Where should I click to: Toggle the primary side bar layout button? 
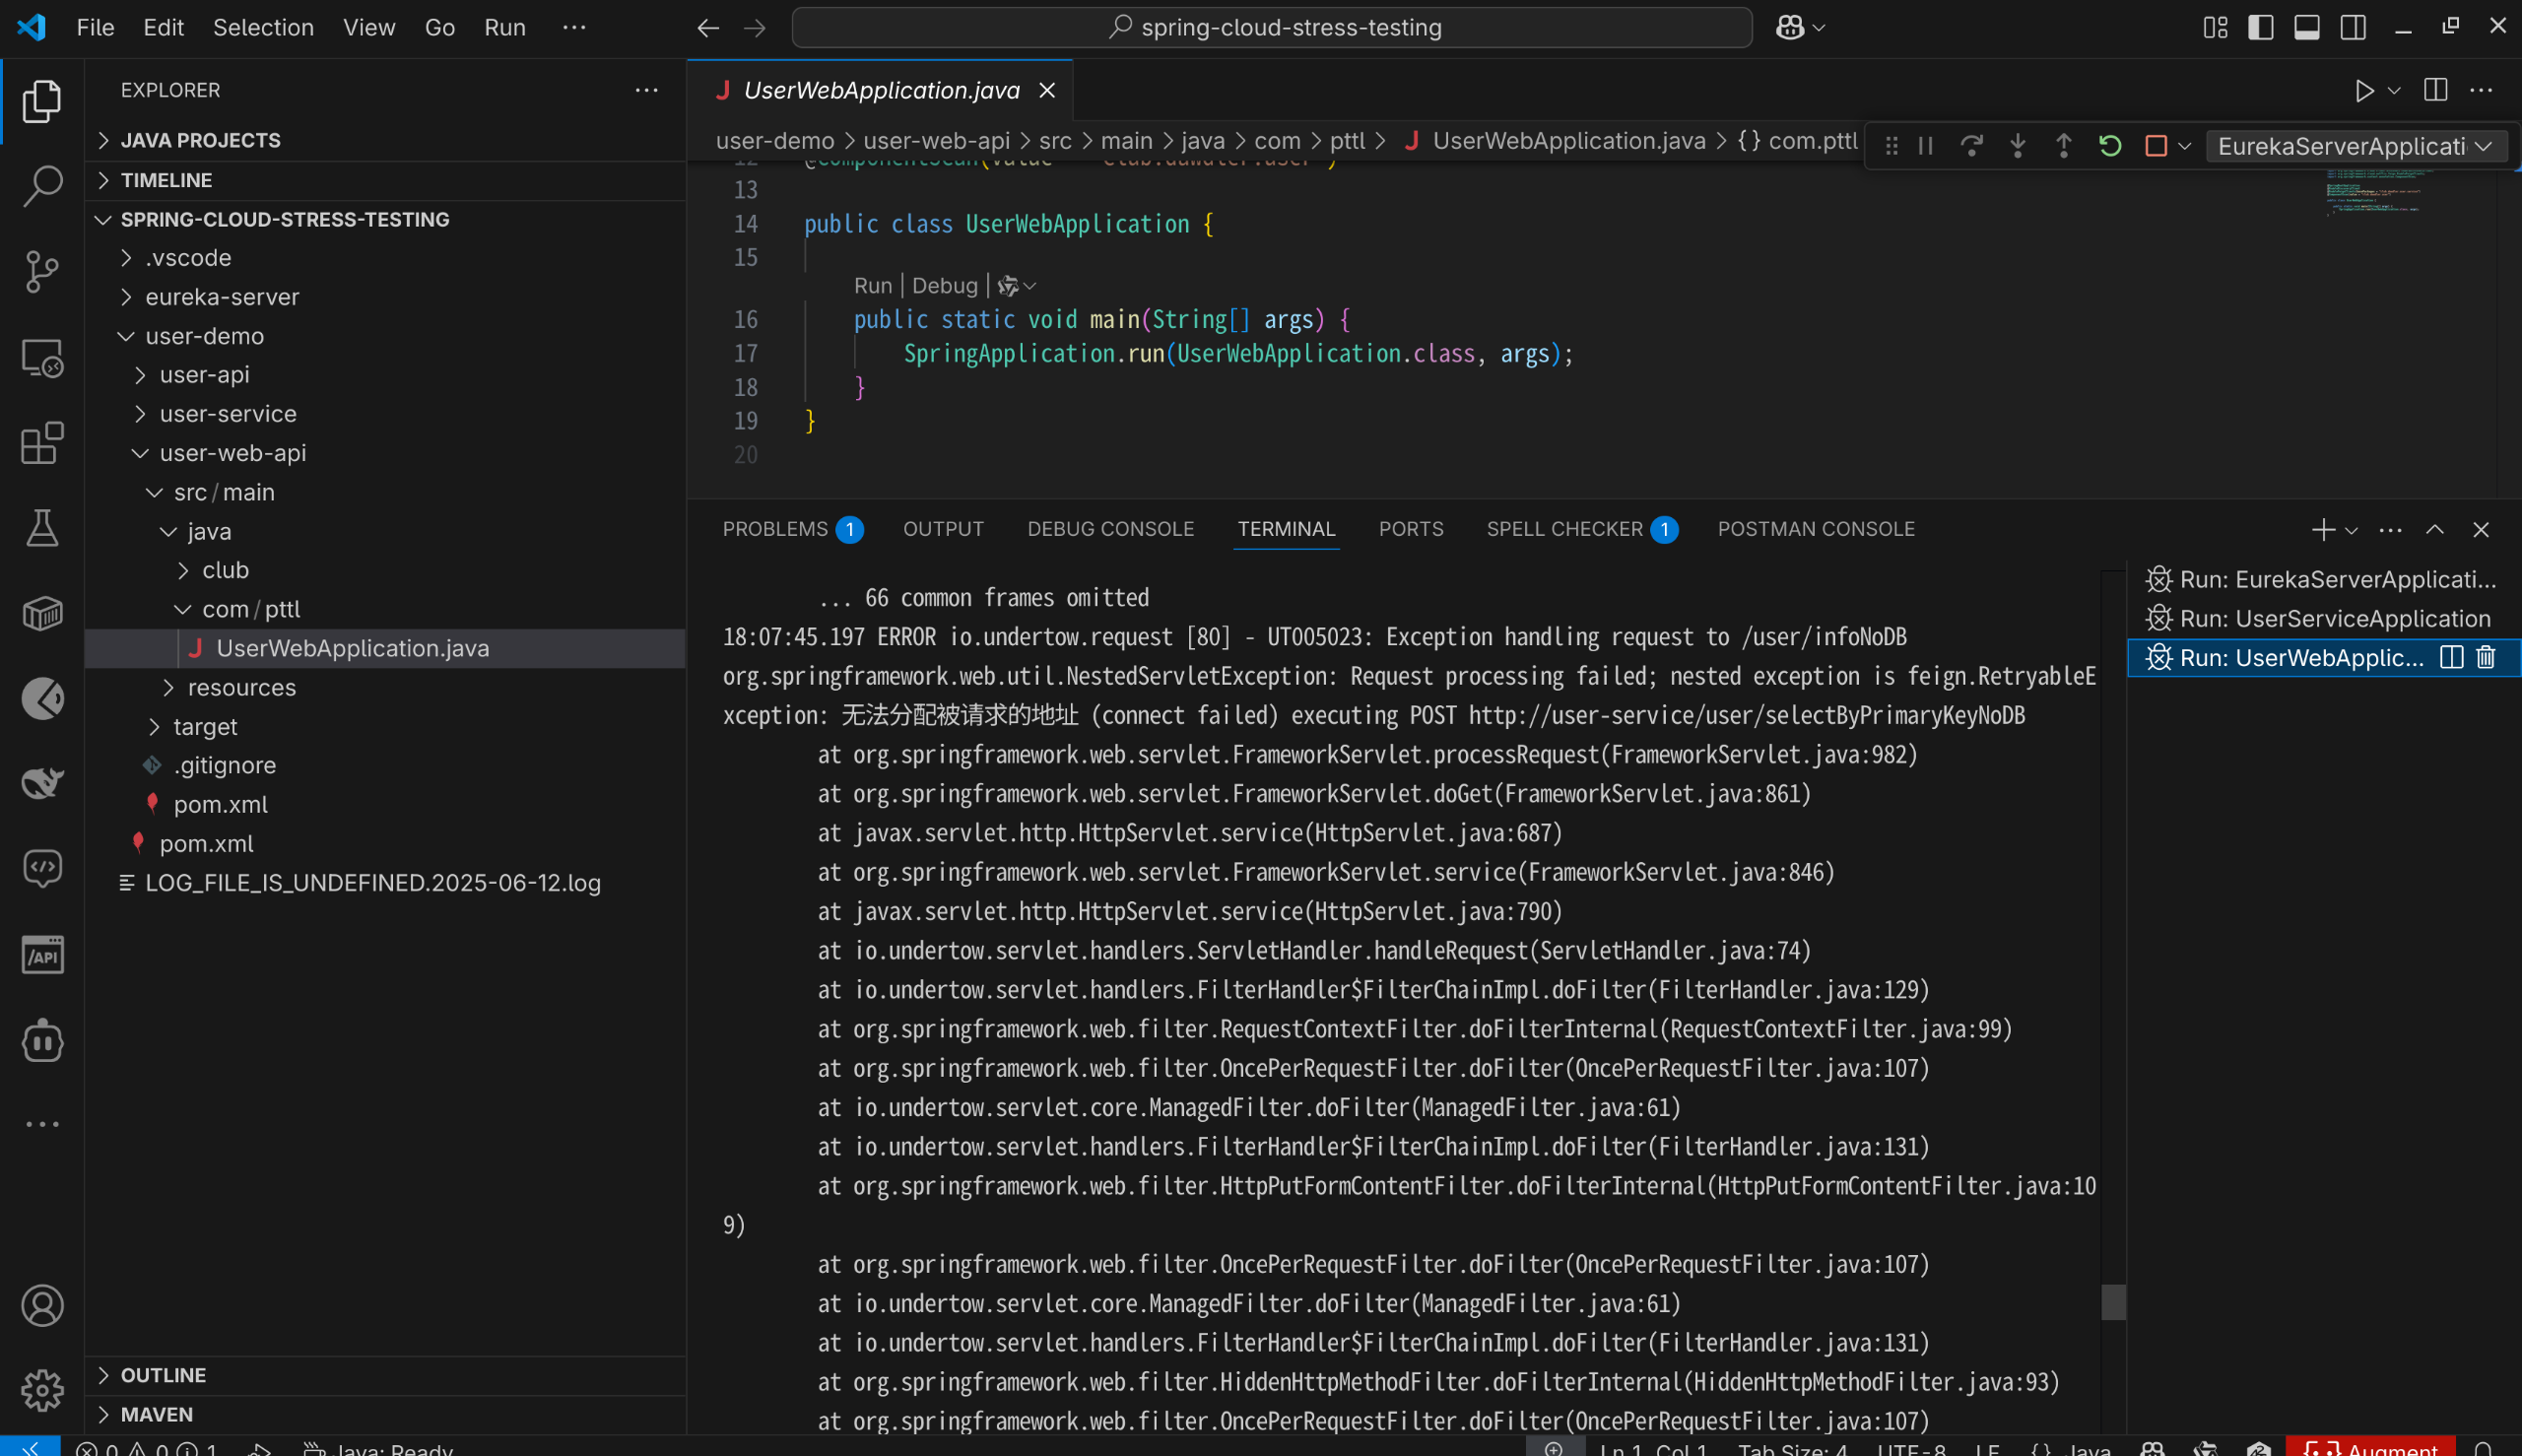tap(2260, 28)
